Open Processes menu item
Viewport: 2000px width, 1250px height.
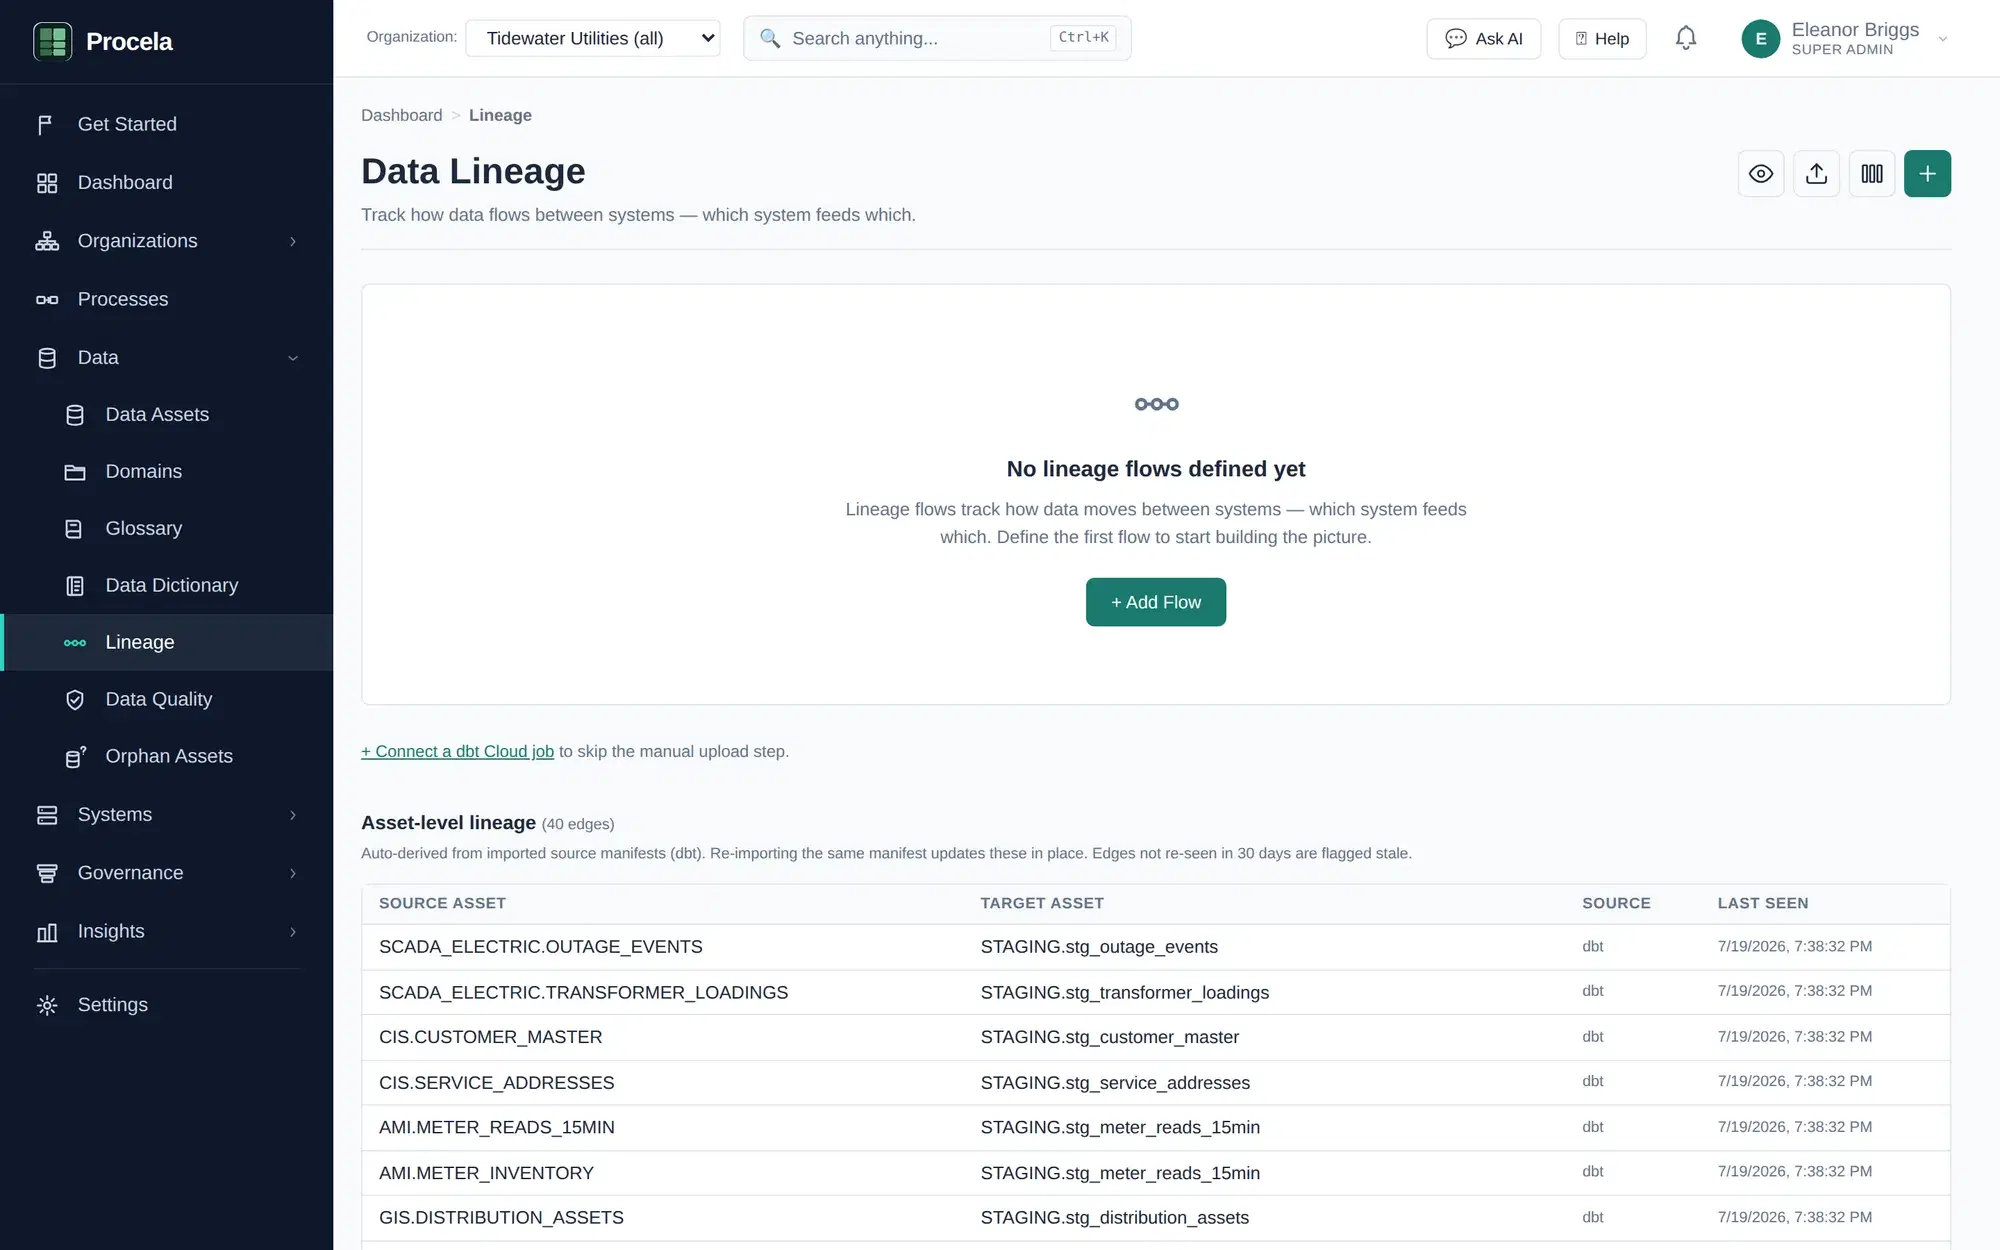tap(167, 299)
